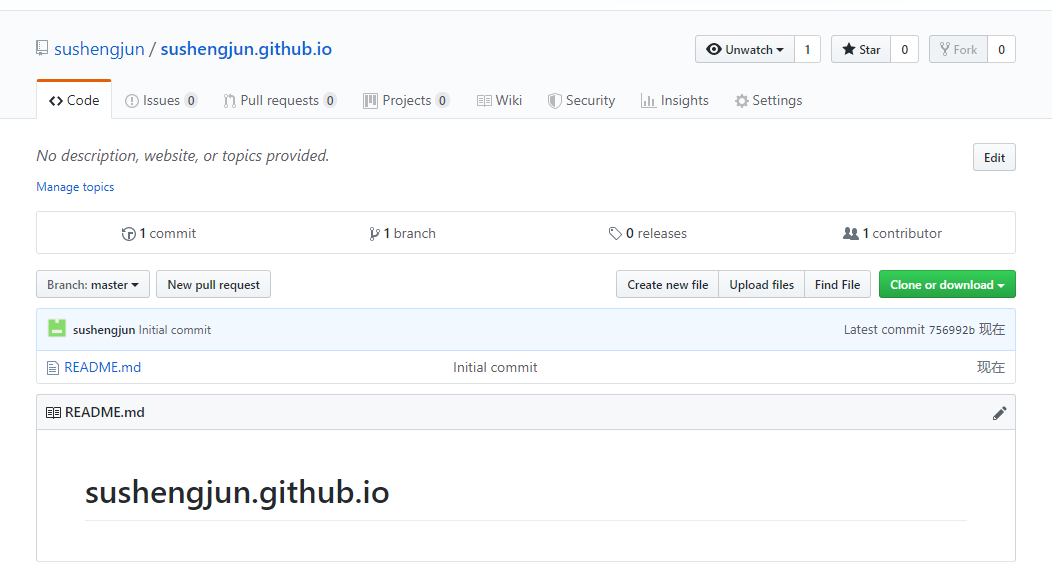This screenshot has height=587, width=1052.
Task: Click the 现在 timestamp in README.md row
Action: pyautogui.click(x=990, y=368)
